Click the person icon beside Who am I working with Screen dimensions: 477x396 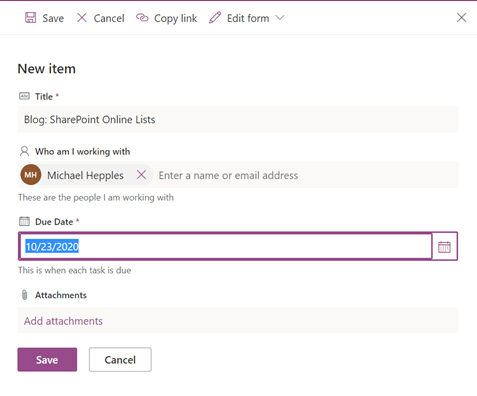tap(24, 151)
